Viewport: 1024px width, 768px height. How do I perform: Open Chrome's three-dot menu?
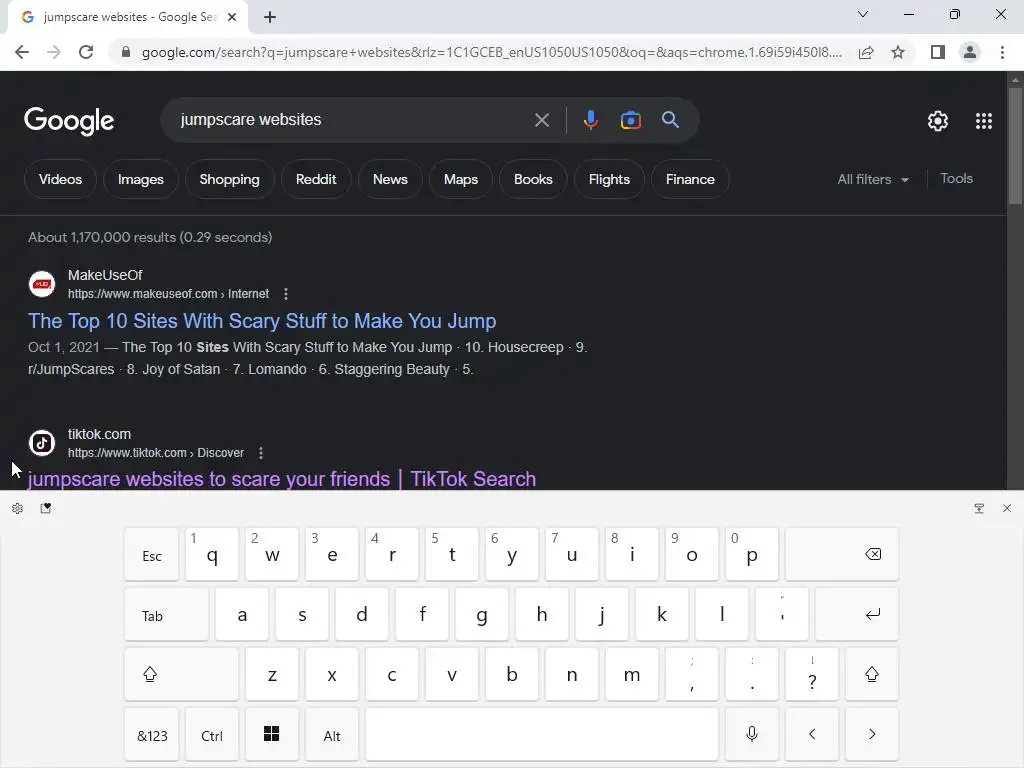tap(1002, 52)
